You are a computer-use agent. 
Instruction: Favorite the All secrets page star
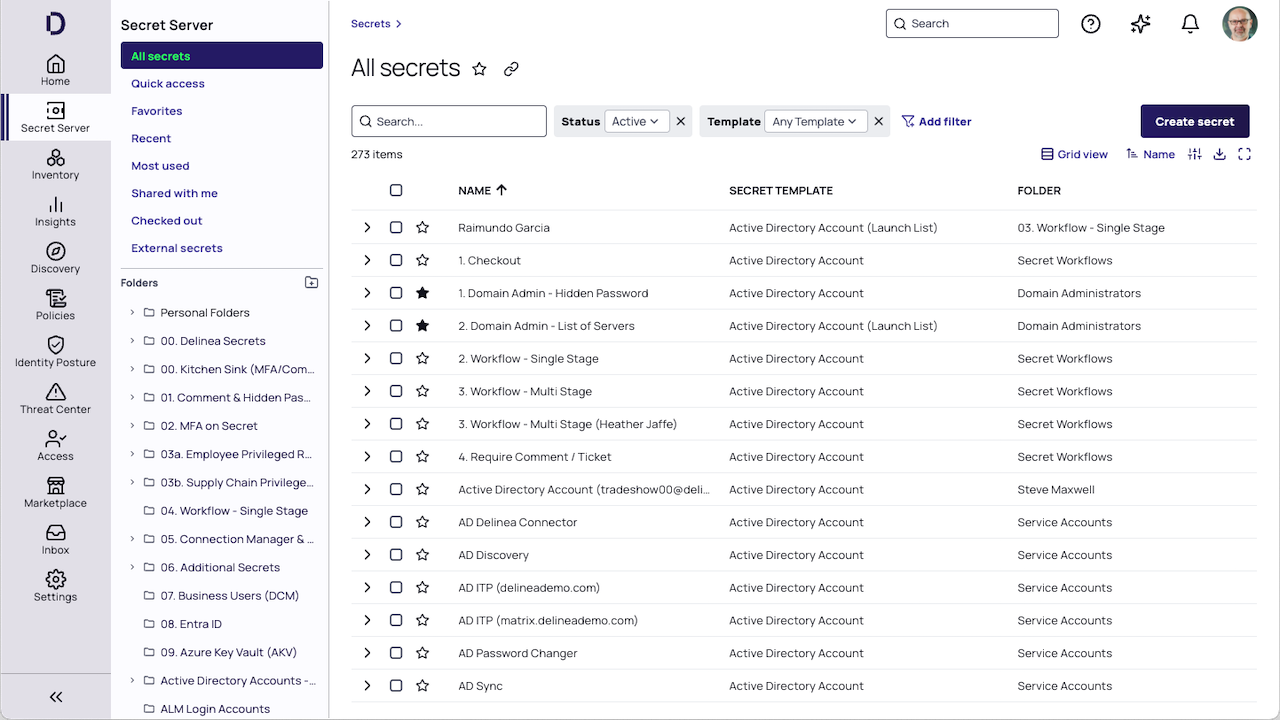pos(479,69)
